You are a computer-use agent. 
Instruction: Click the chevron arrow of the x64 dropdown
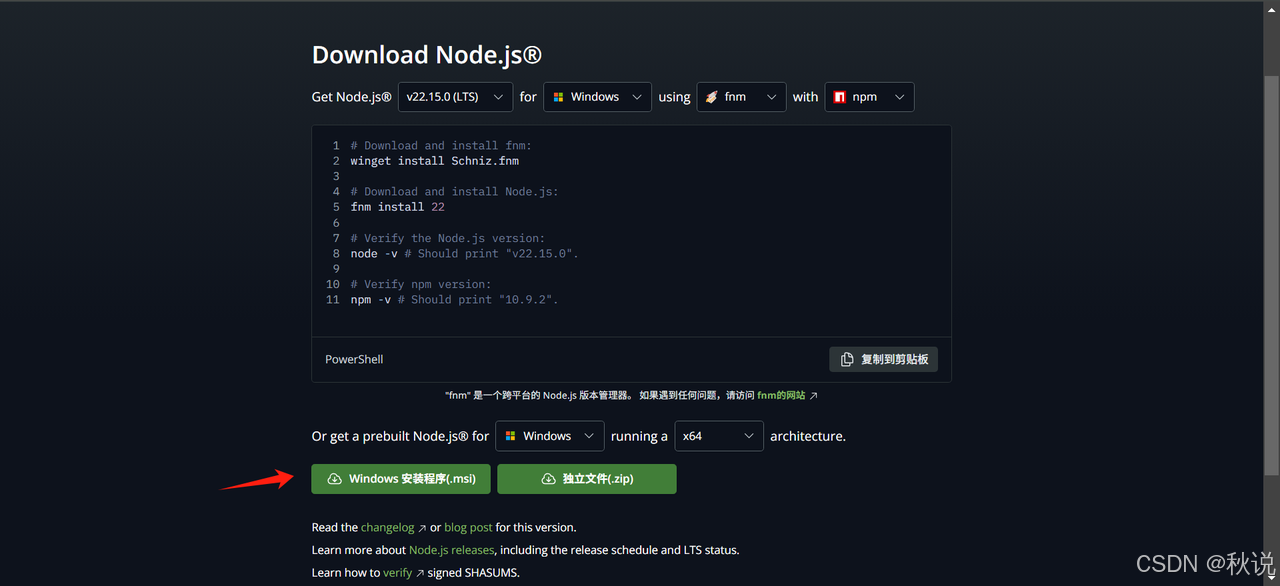click(749, 436)
